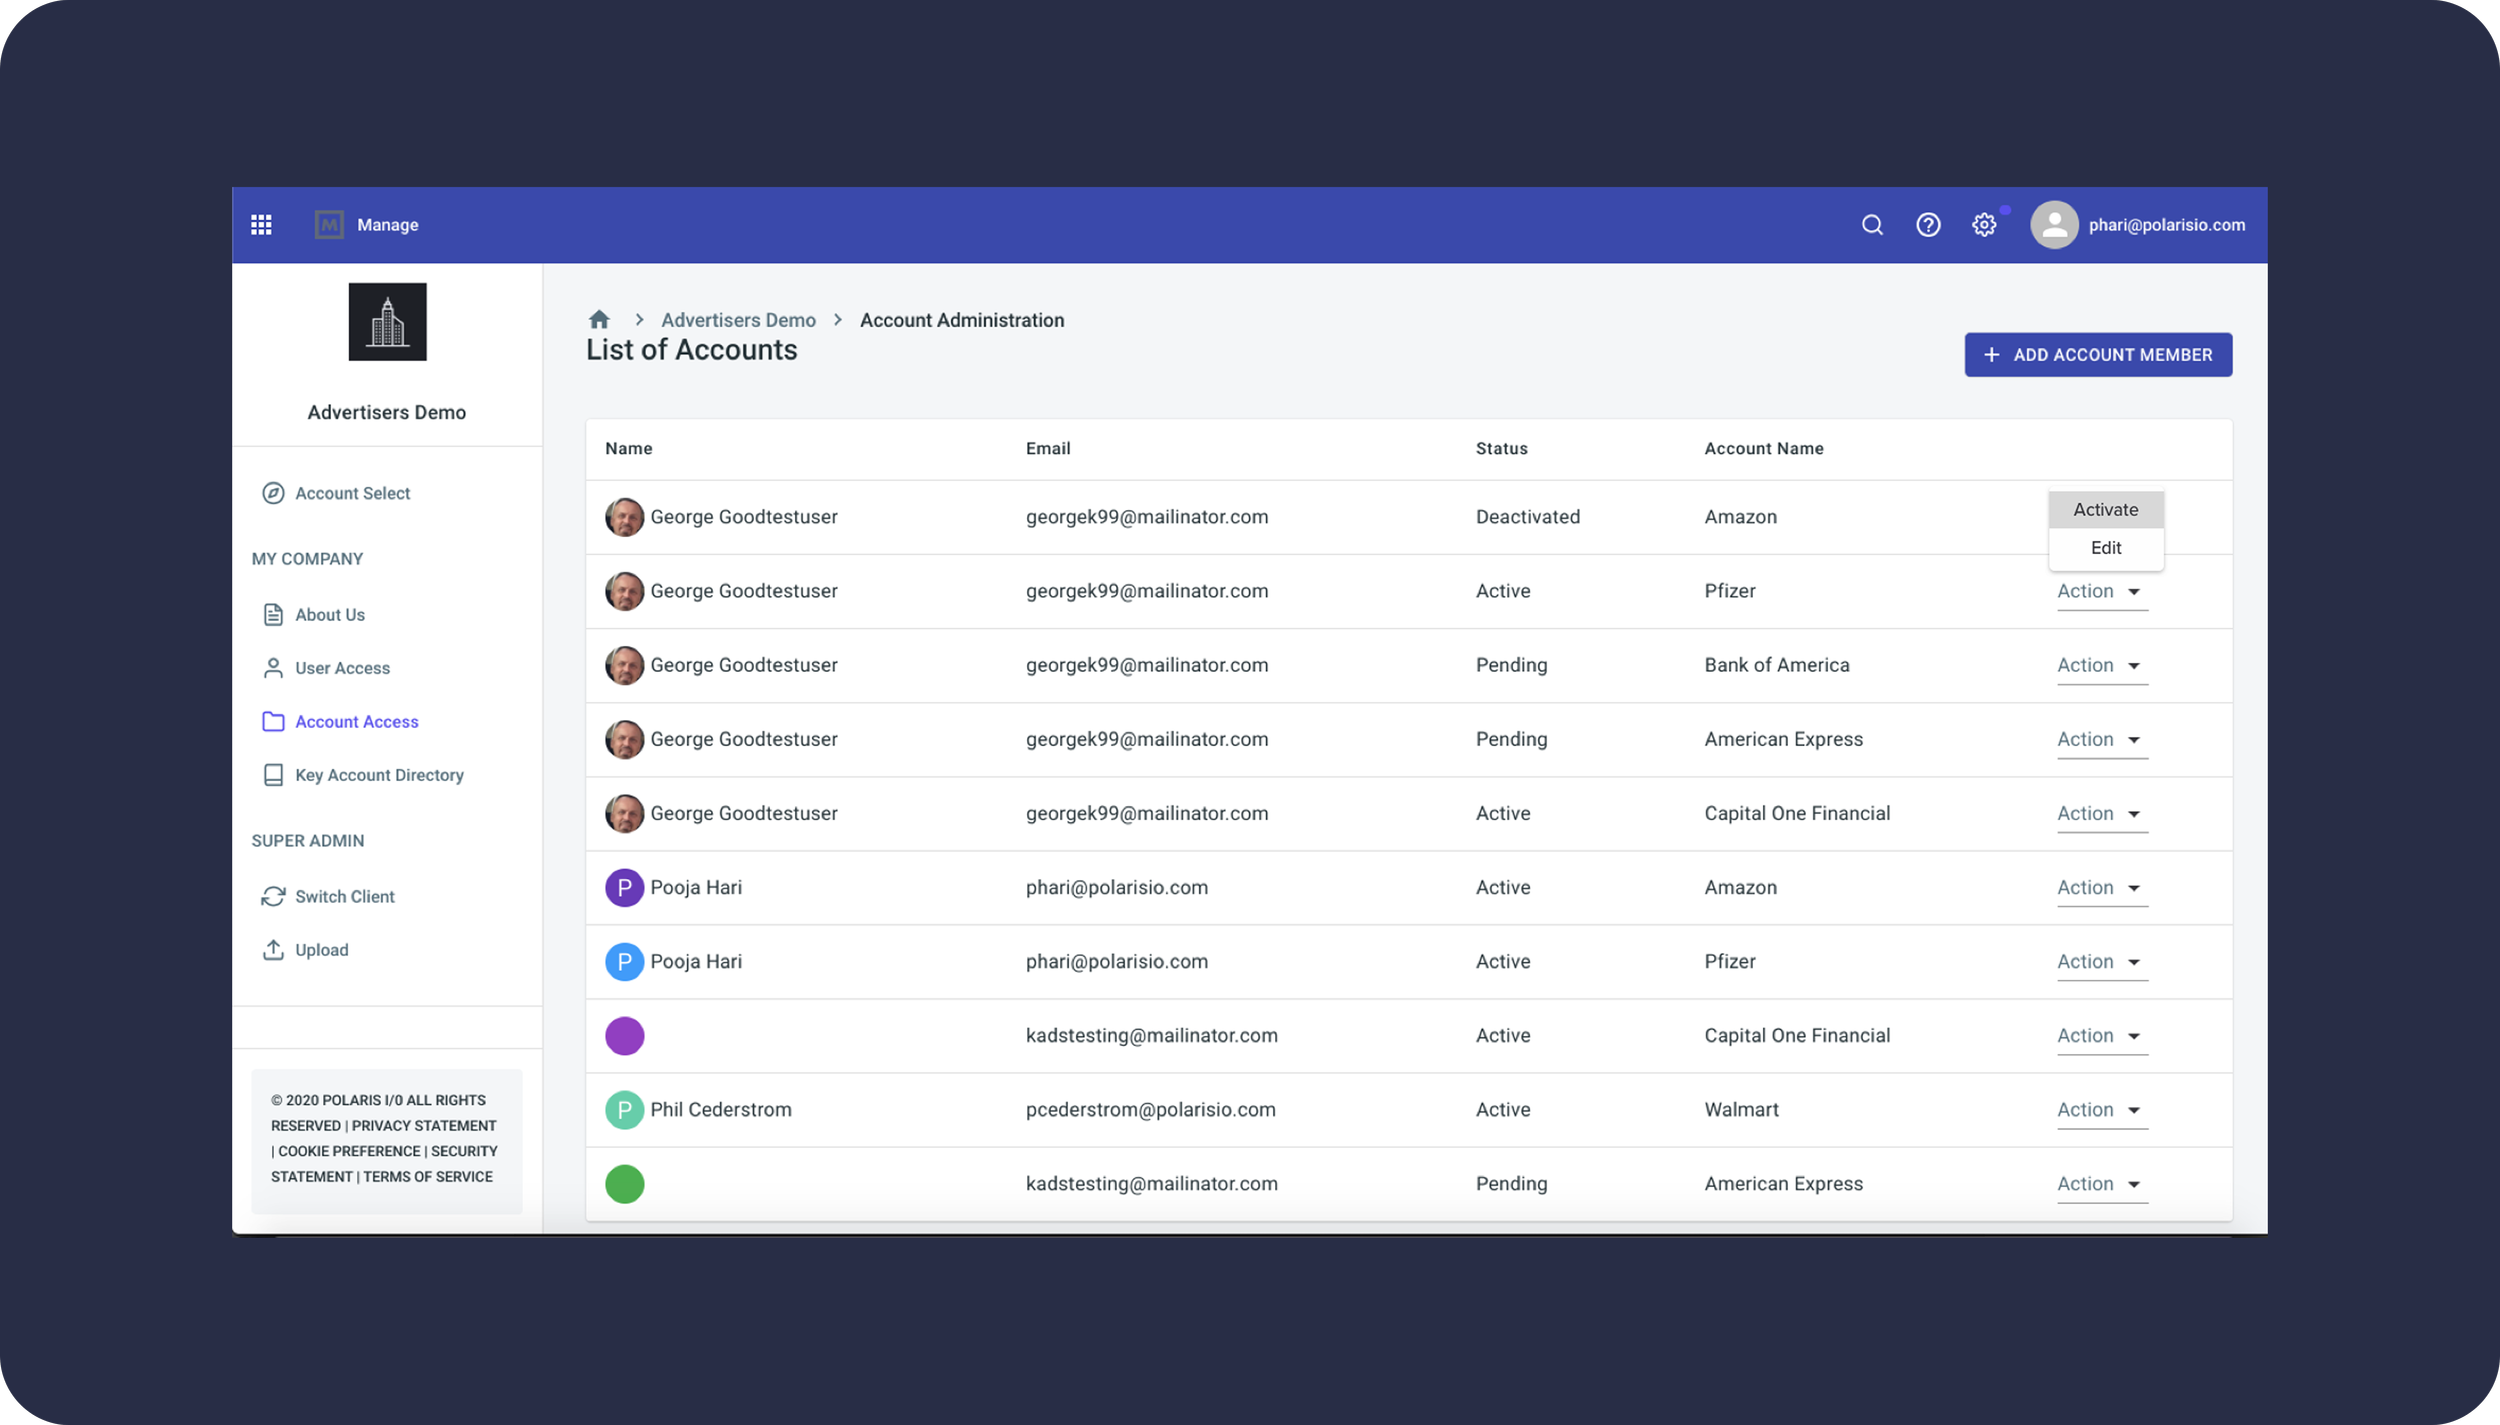Open the user profile avatar in the header
Screen dimensions: 2500x1425
2054,225
